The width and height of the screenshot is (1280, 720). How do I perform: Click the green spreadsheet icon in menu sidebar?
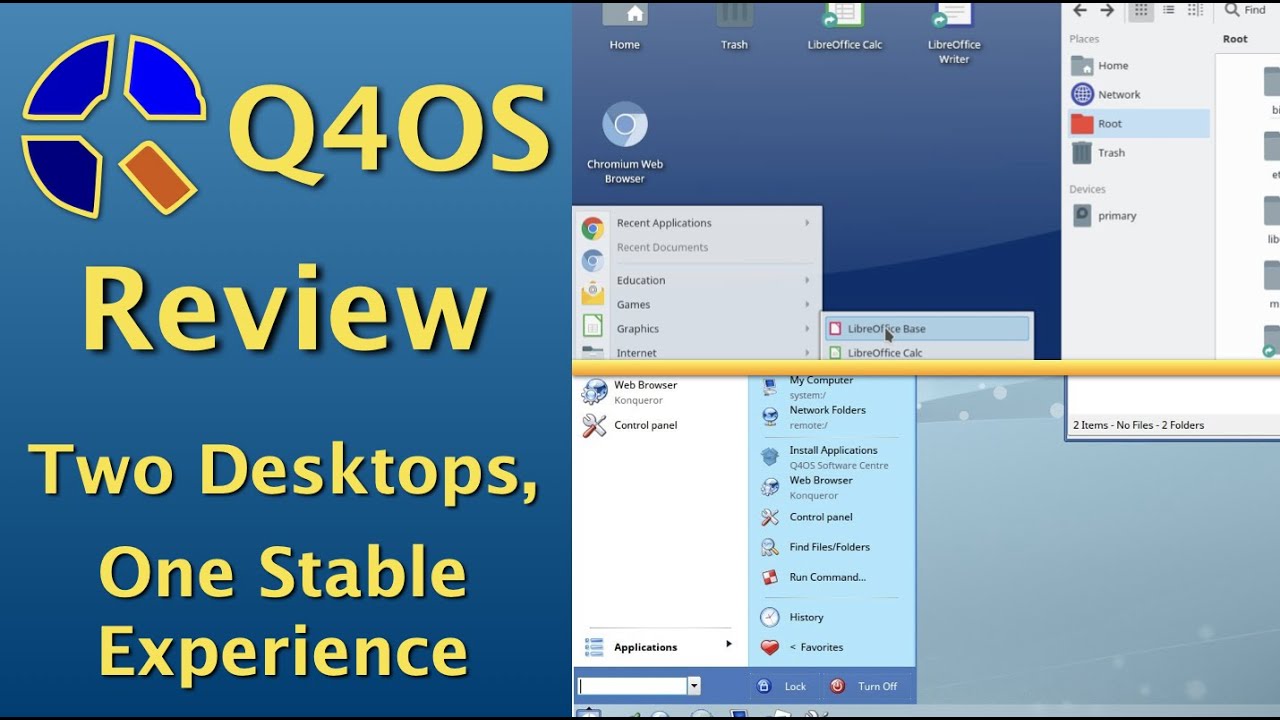tap(593, 325)
